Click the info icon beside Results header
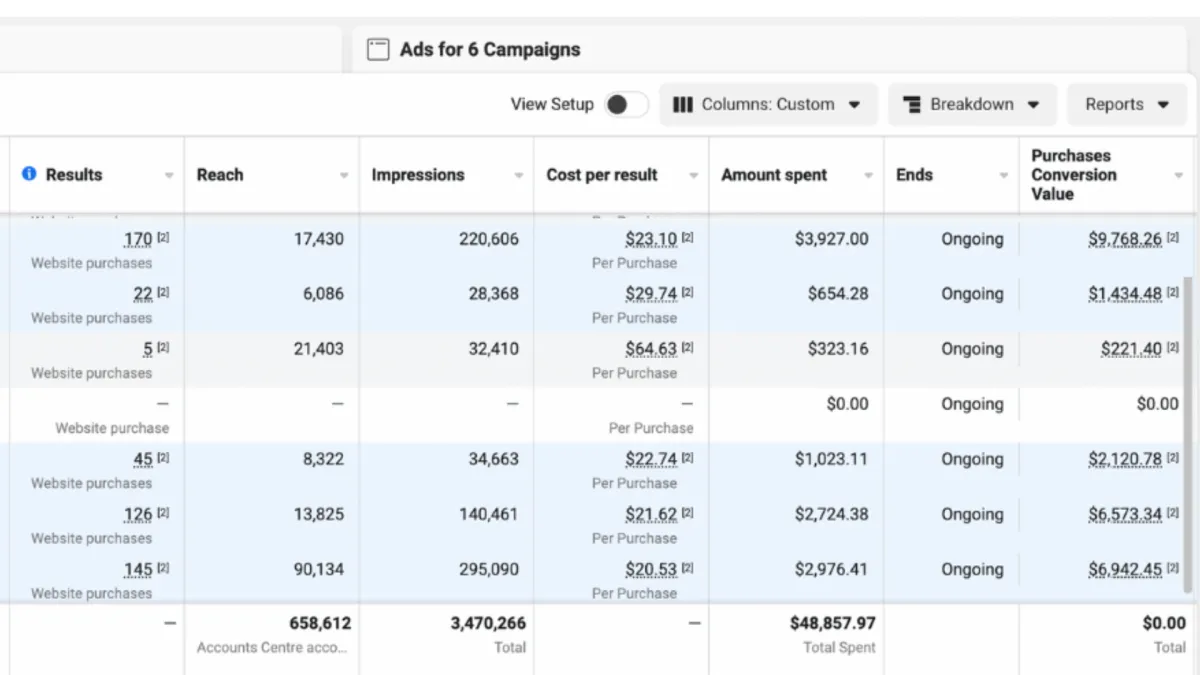The width and height of the screenshot is (1200, 675). tap(29, 174)
